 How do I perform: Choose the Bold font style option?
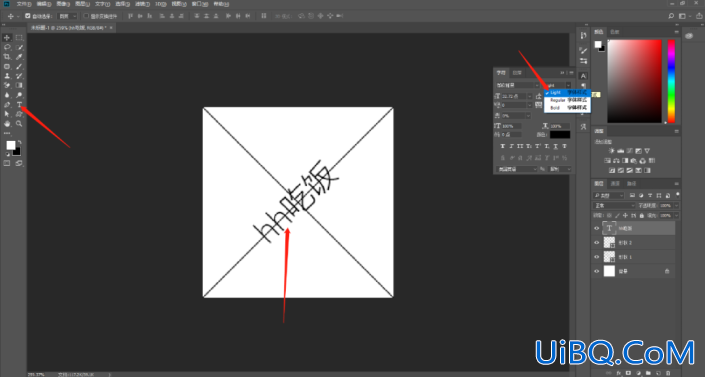click(x=567, y=108)
